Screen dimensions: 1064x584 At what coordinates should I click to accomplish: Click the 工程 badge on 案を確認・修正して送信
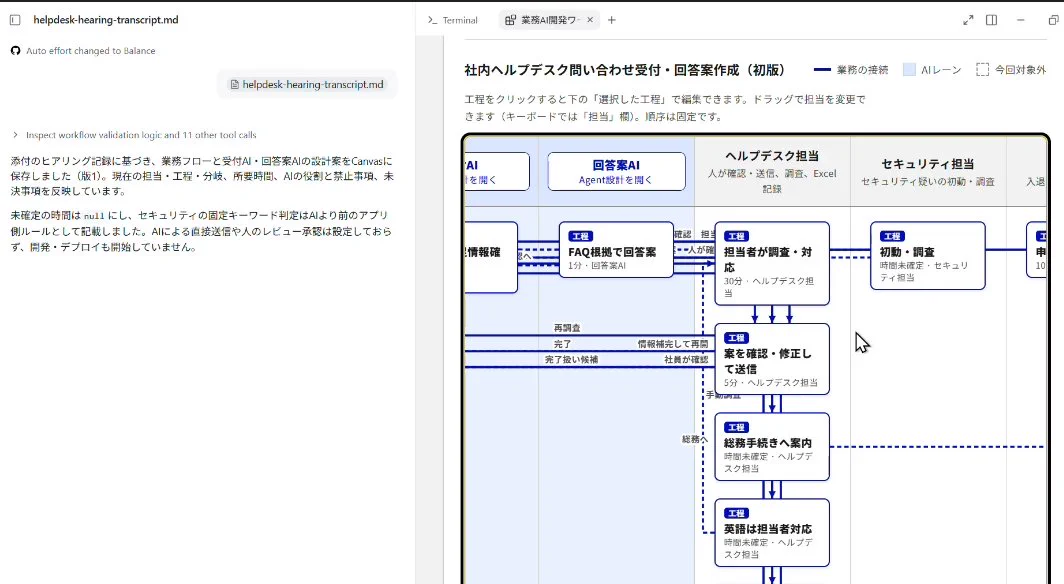tap(736, 338)
